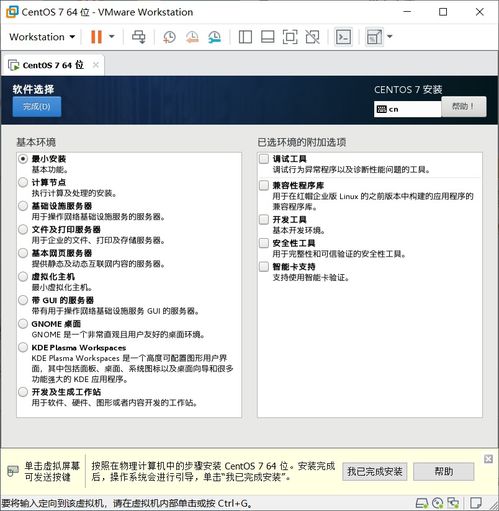499x511 pixels.
Task: Click the message log status icon
Action: tap(476, 503)
